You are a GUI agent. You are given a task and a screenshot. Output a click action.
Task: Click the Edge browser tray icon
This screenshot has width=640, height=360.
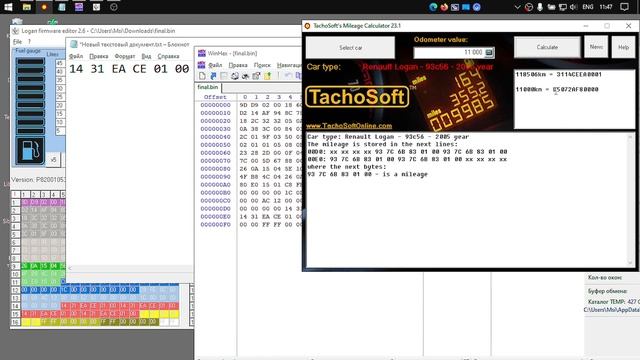(x=433, y=7)
